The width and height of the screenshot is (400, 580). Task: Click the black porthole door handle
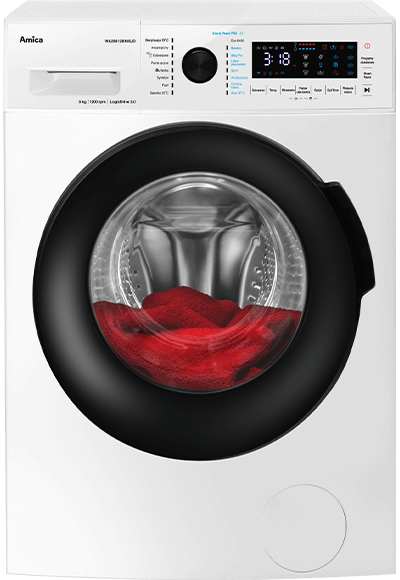pos(352,238)
